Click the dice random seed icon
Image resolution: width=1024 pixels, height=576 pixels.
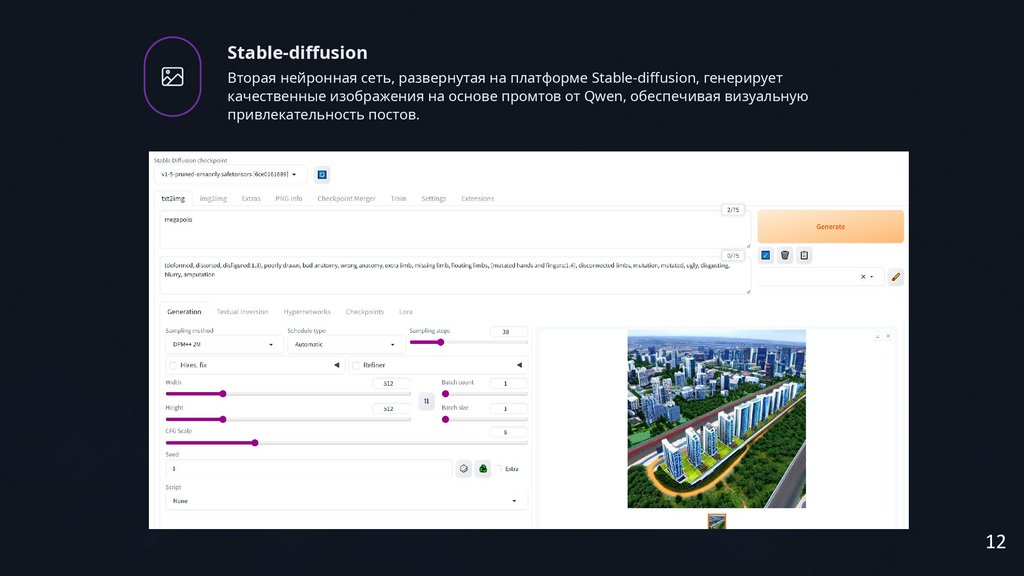click(463, 468)
